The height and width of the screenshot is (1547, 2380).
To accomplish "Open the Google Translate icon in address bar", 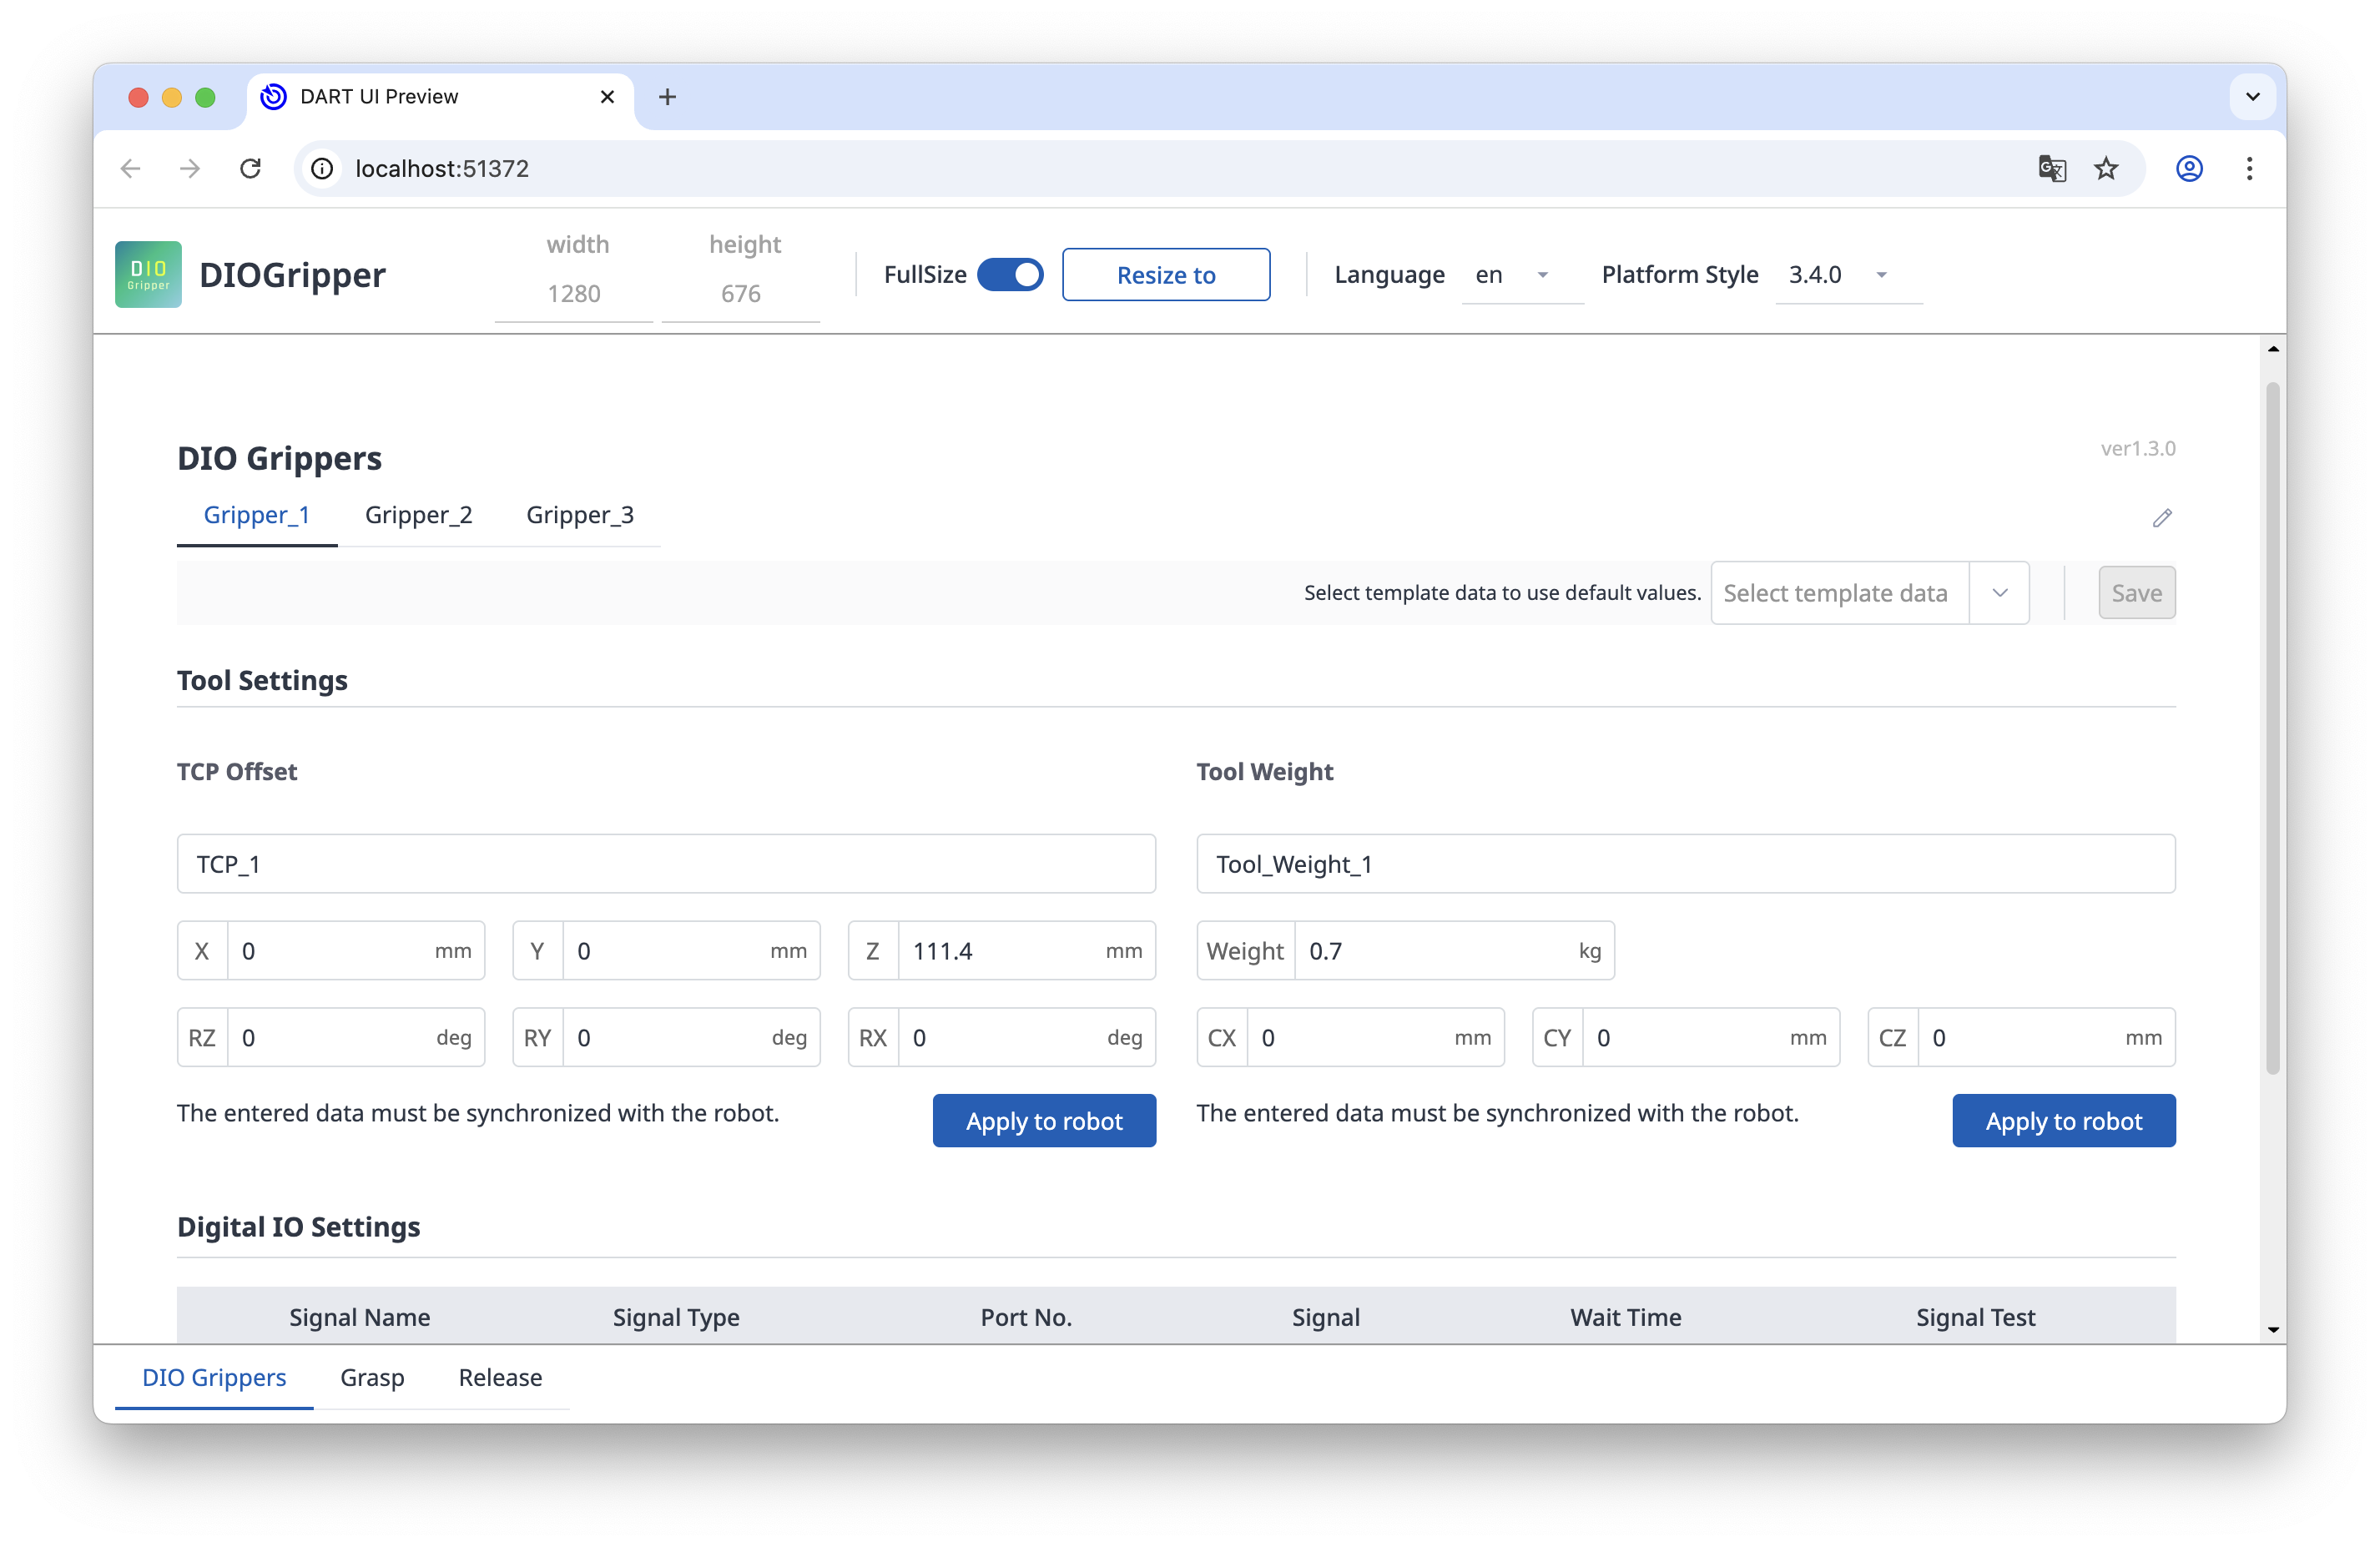I will tap(2051, 168).
